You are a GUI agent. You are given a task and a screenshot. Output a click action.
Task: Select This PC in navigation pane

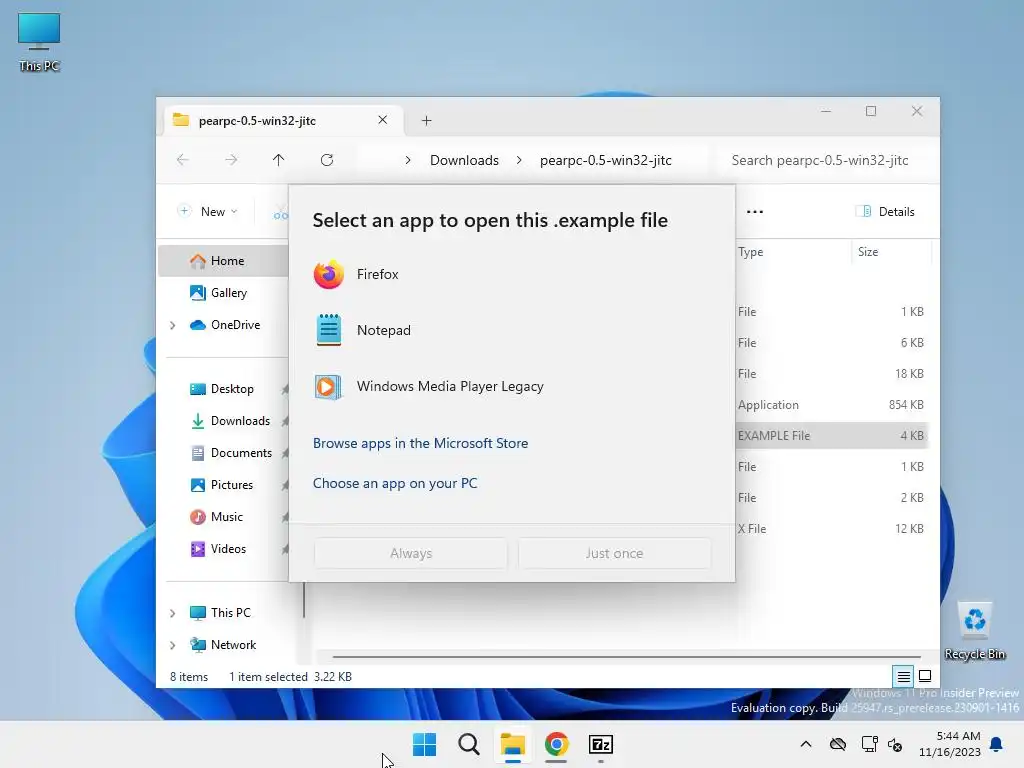(x=223, y=613)
